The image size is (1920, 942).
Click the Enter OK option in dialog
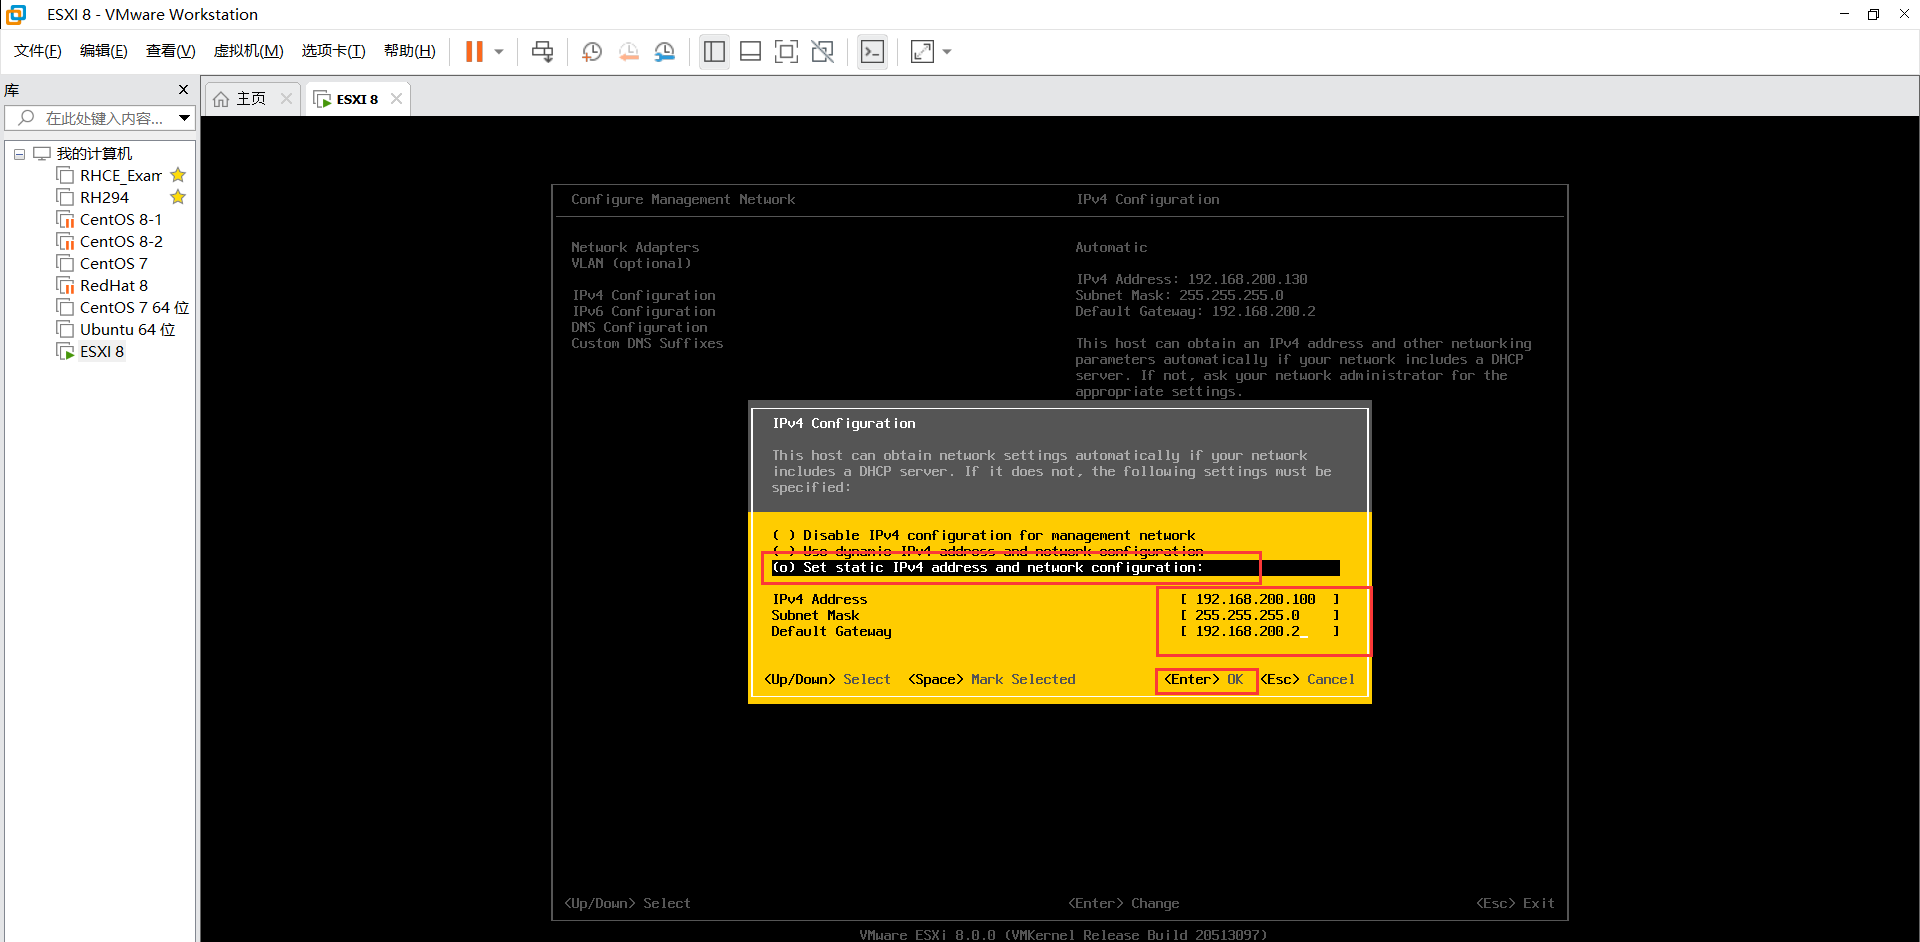coord(1204,680)
